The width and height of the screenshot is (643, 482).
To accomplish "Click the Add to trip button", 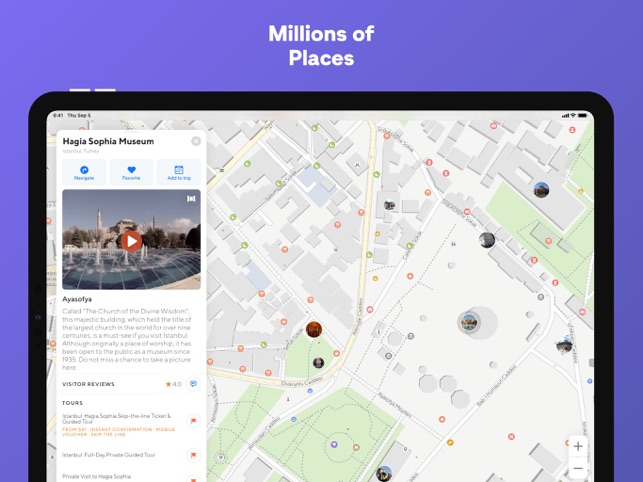I will (x=179, y=172).
